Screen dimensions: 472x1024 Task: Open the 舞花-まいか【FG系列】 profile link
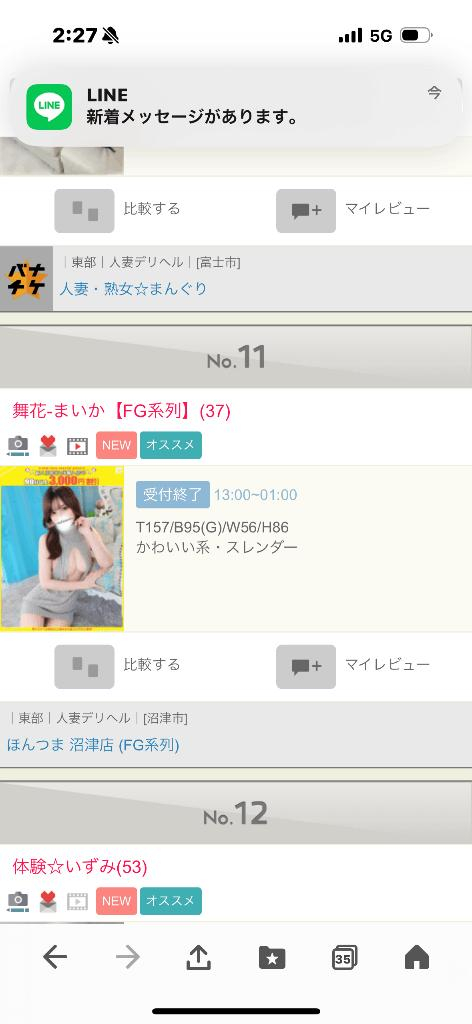point(121,411)
